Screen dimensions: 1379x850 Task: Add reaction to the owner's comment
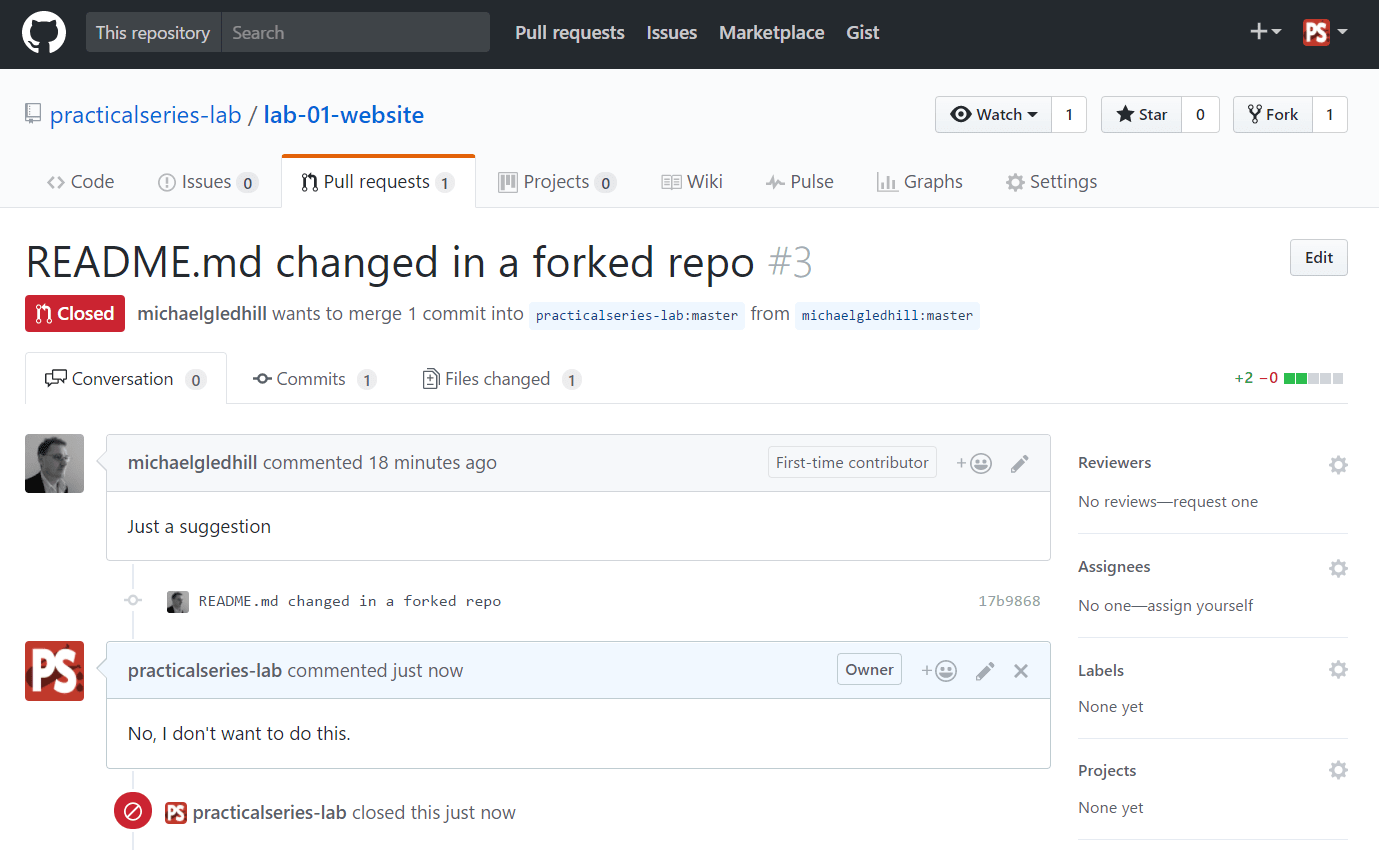tap(939, 671)
